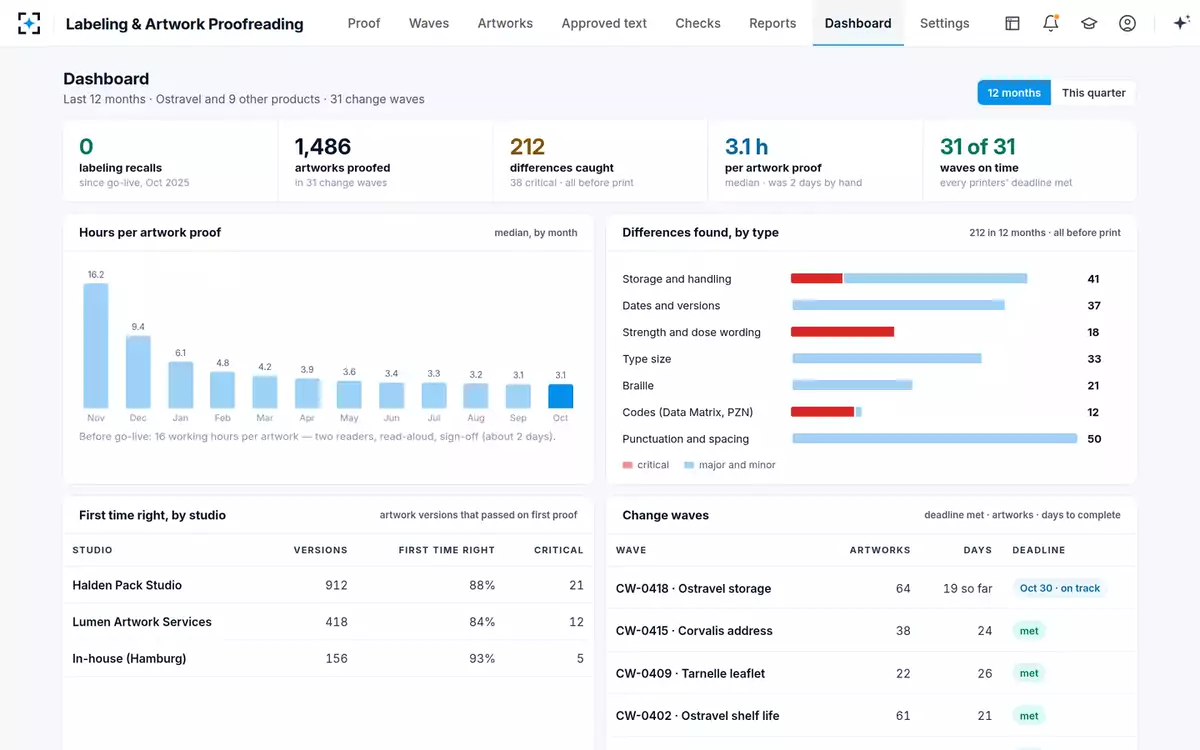Select the 12 months range
Screen dimensions: 1200x750
pyautogui.click(x=1014, y=93)
